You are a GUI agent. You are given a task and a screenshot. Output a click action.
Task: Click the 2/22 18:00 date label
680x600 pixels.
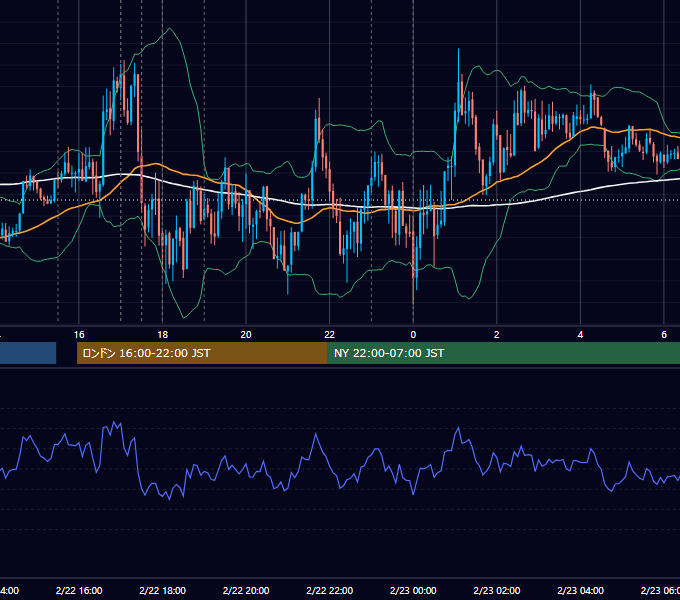163,590
